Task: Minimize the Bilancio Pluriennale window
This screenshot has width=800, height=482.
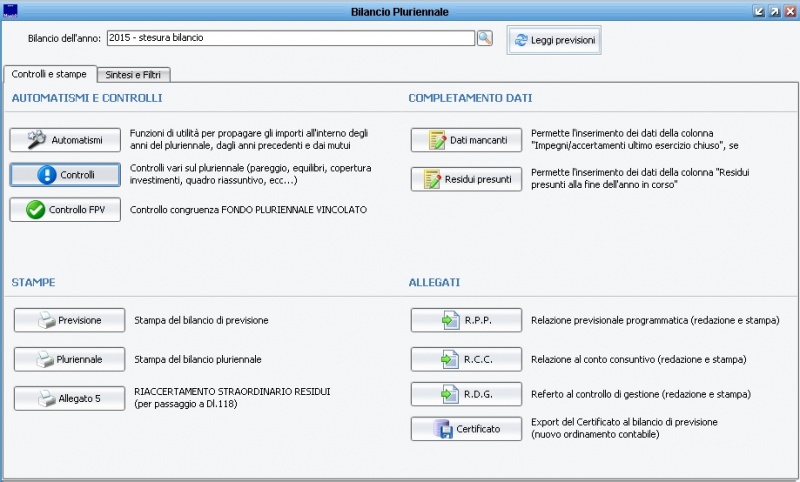Action: tap(758, 11)
